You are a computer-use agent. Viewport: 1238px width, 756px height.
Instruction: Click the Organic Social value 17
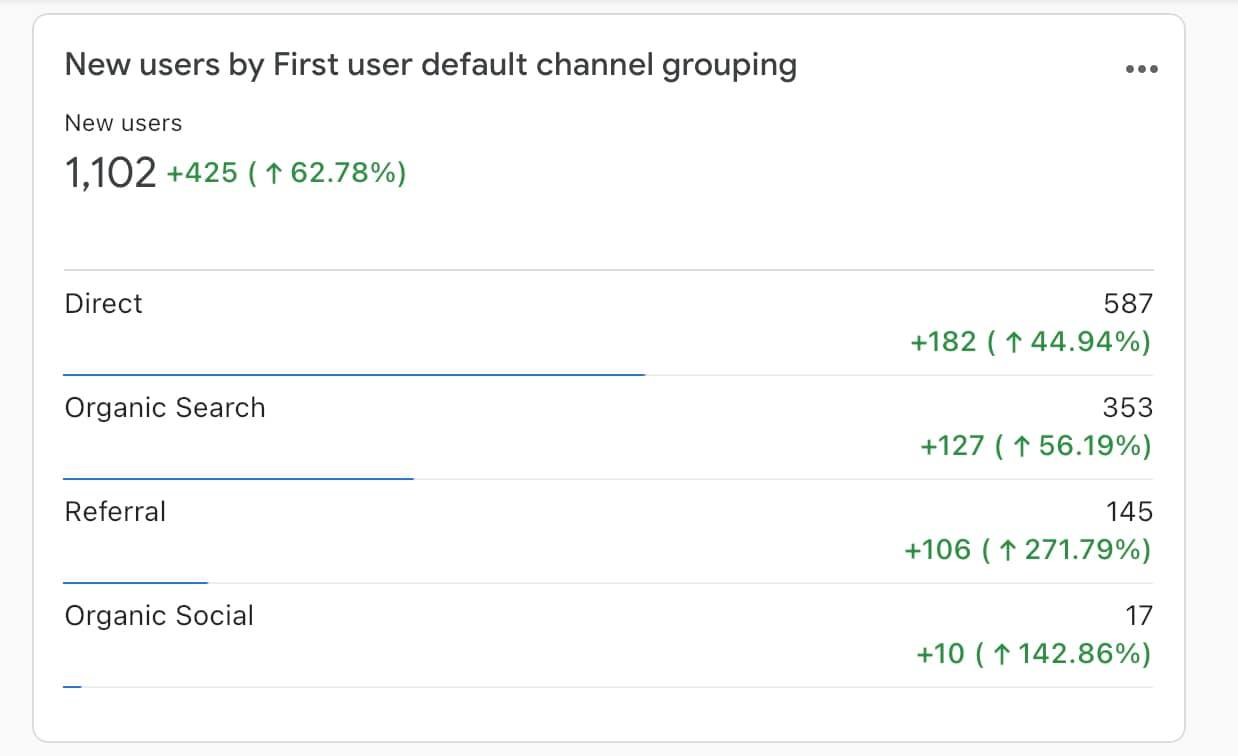pyautogui.click(x=1139, y=616)
